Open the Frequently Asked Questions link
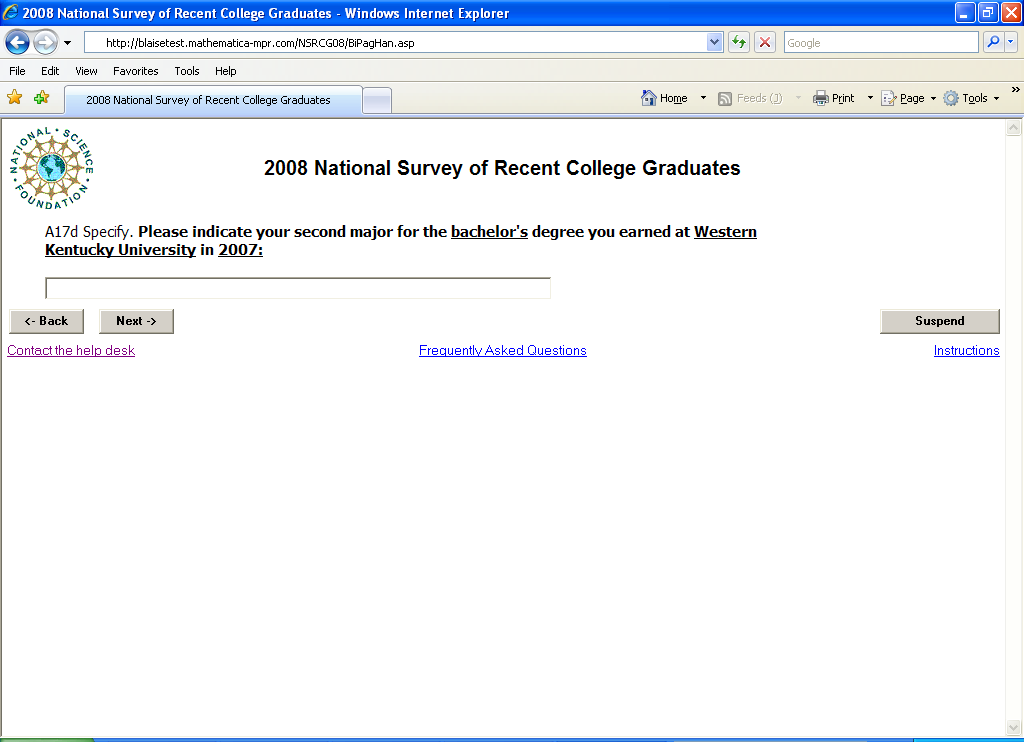Image resolution: width=1024 pixels, height=742 pixels. 503,350
